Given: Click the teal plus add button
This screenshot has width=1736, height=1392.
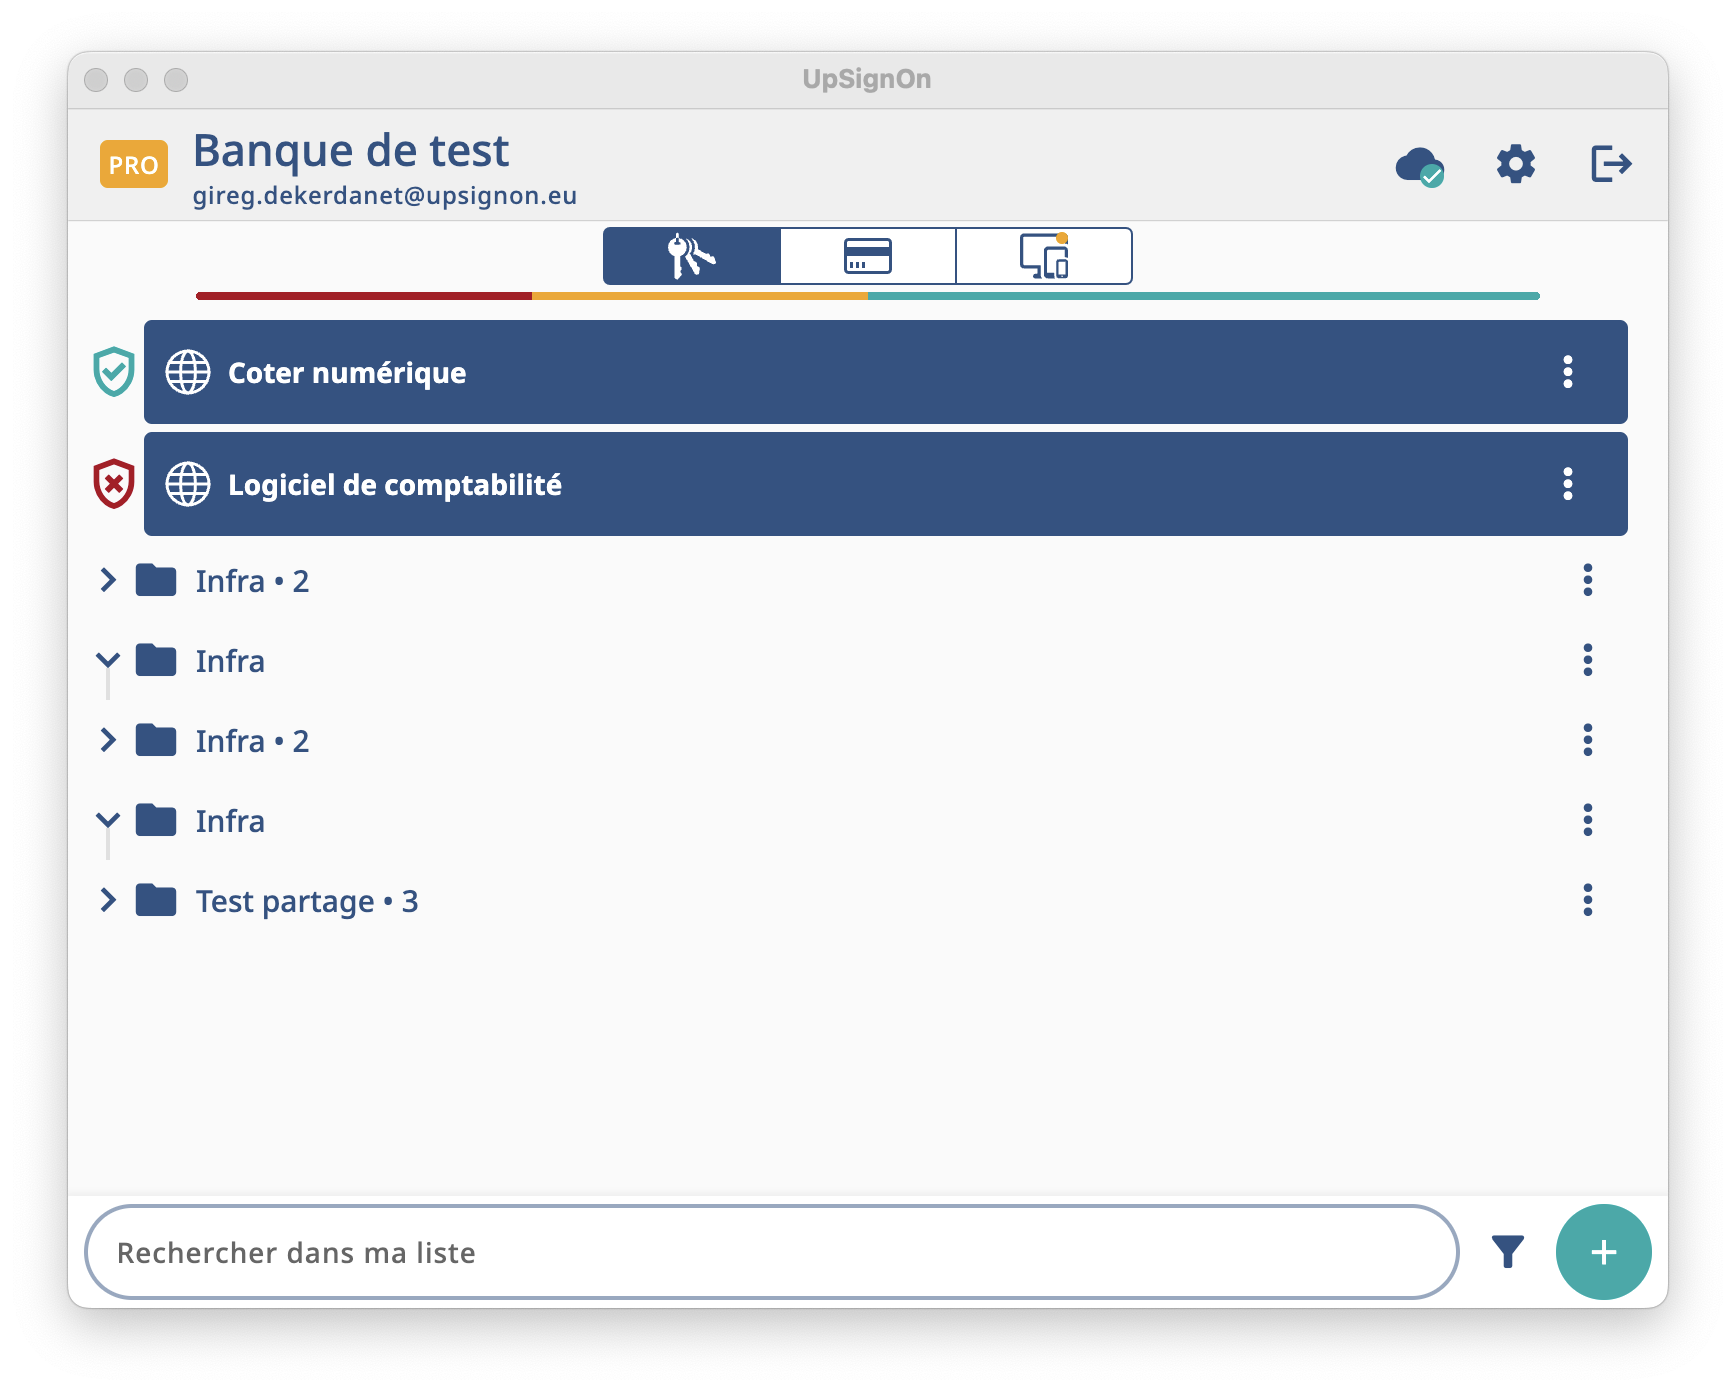Looking at the screenshot, I should click(1603, 1251).
